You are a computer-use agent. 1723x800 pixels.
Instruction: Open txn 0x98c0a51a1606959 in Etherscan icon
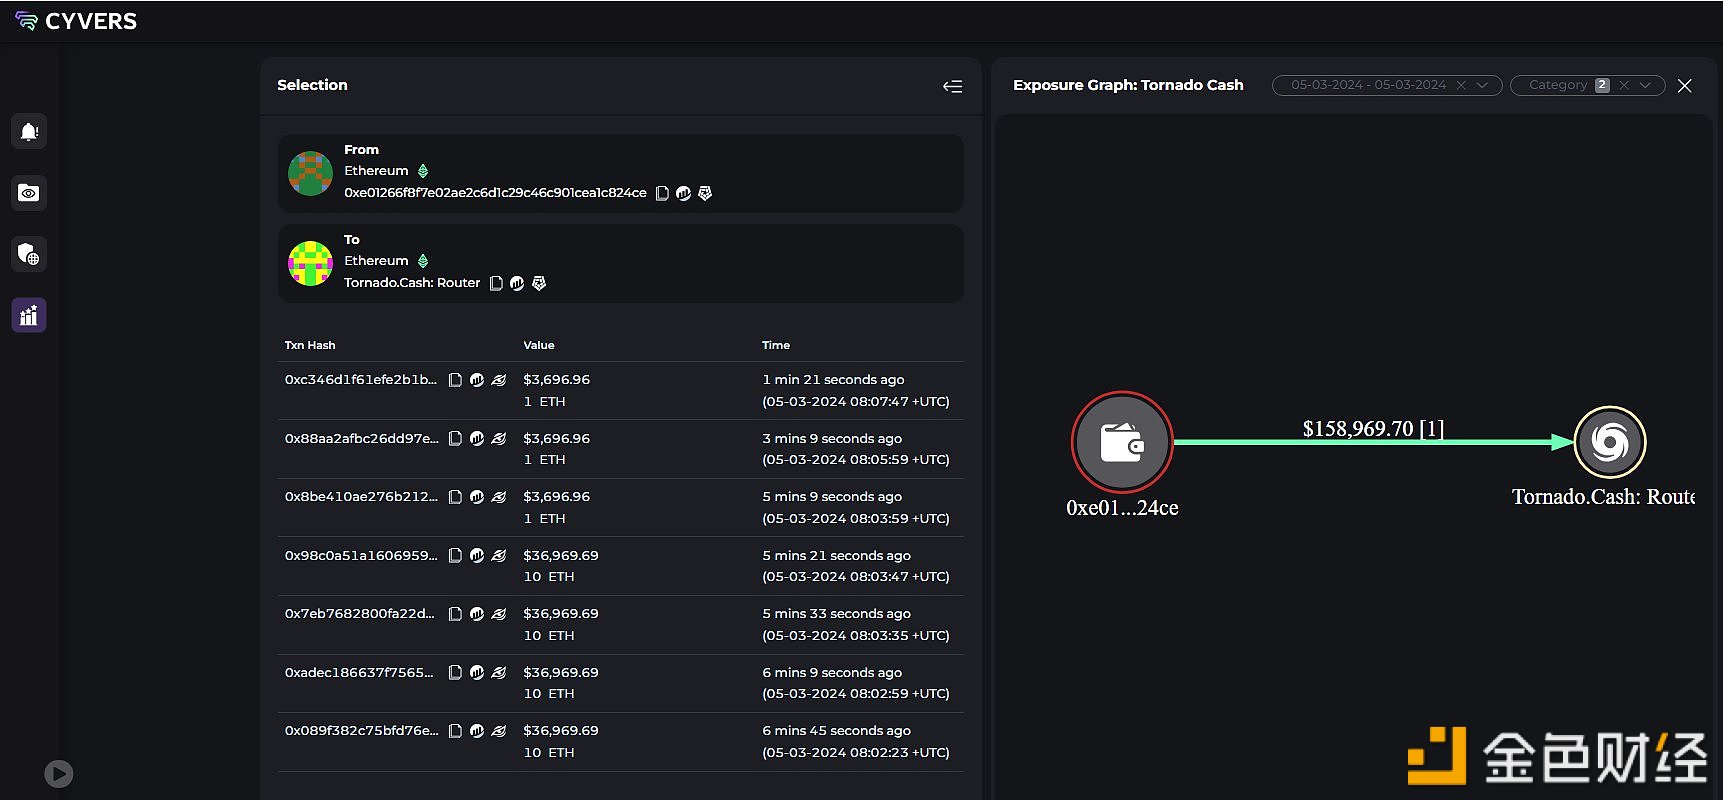(477, 555)
